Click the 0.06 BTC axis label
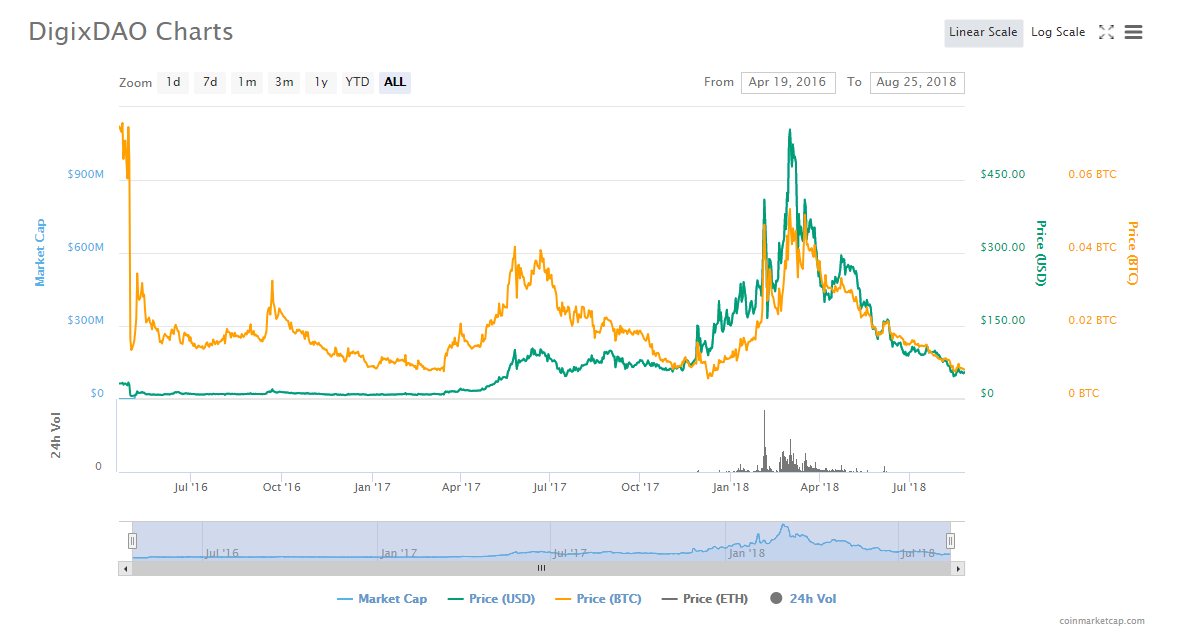This screenshot has width=1178, height=634. point(1092,174)
